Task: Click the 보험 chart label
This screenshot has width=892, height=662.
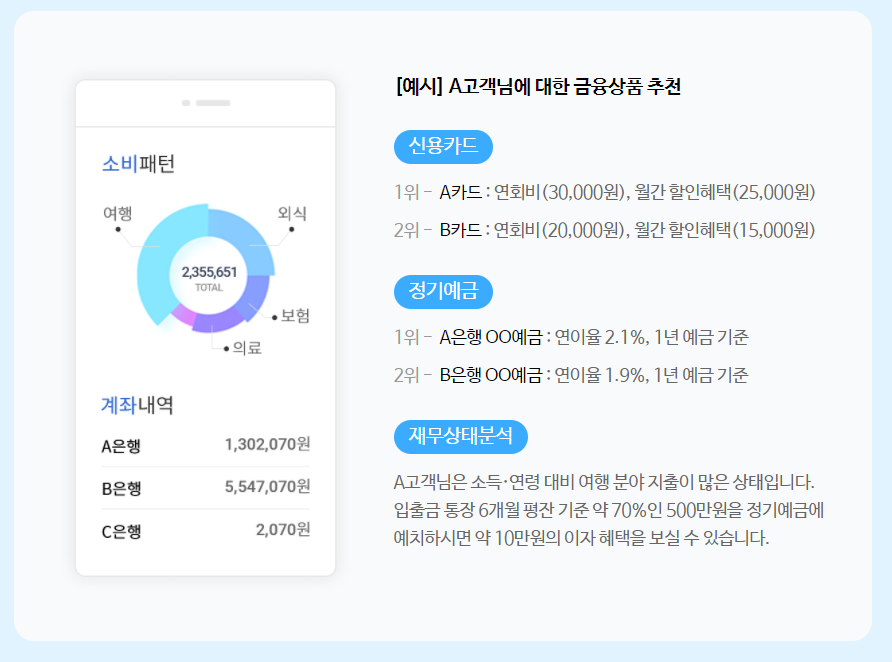Action: (295, 316)
